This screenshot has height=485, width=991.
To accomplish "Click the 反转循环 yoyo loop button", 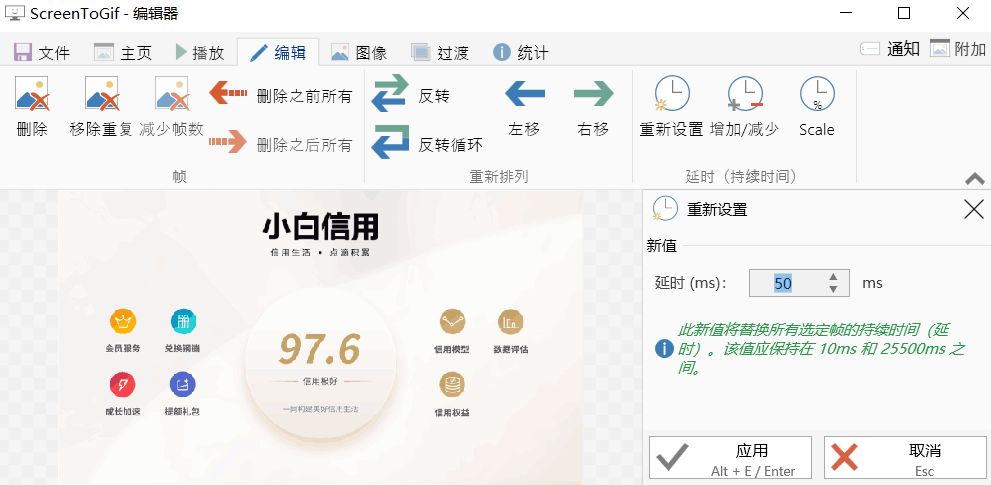I will click(427, 144).
